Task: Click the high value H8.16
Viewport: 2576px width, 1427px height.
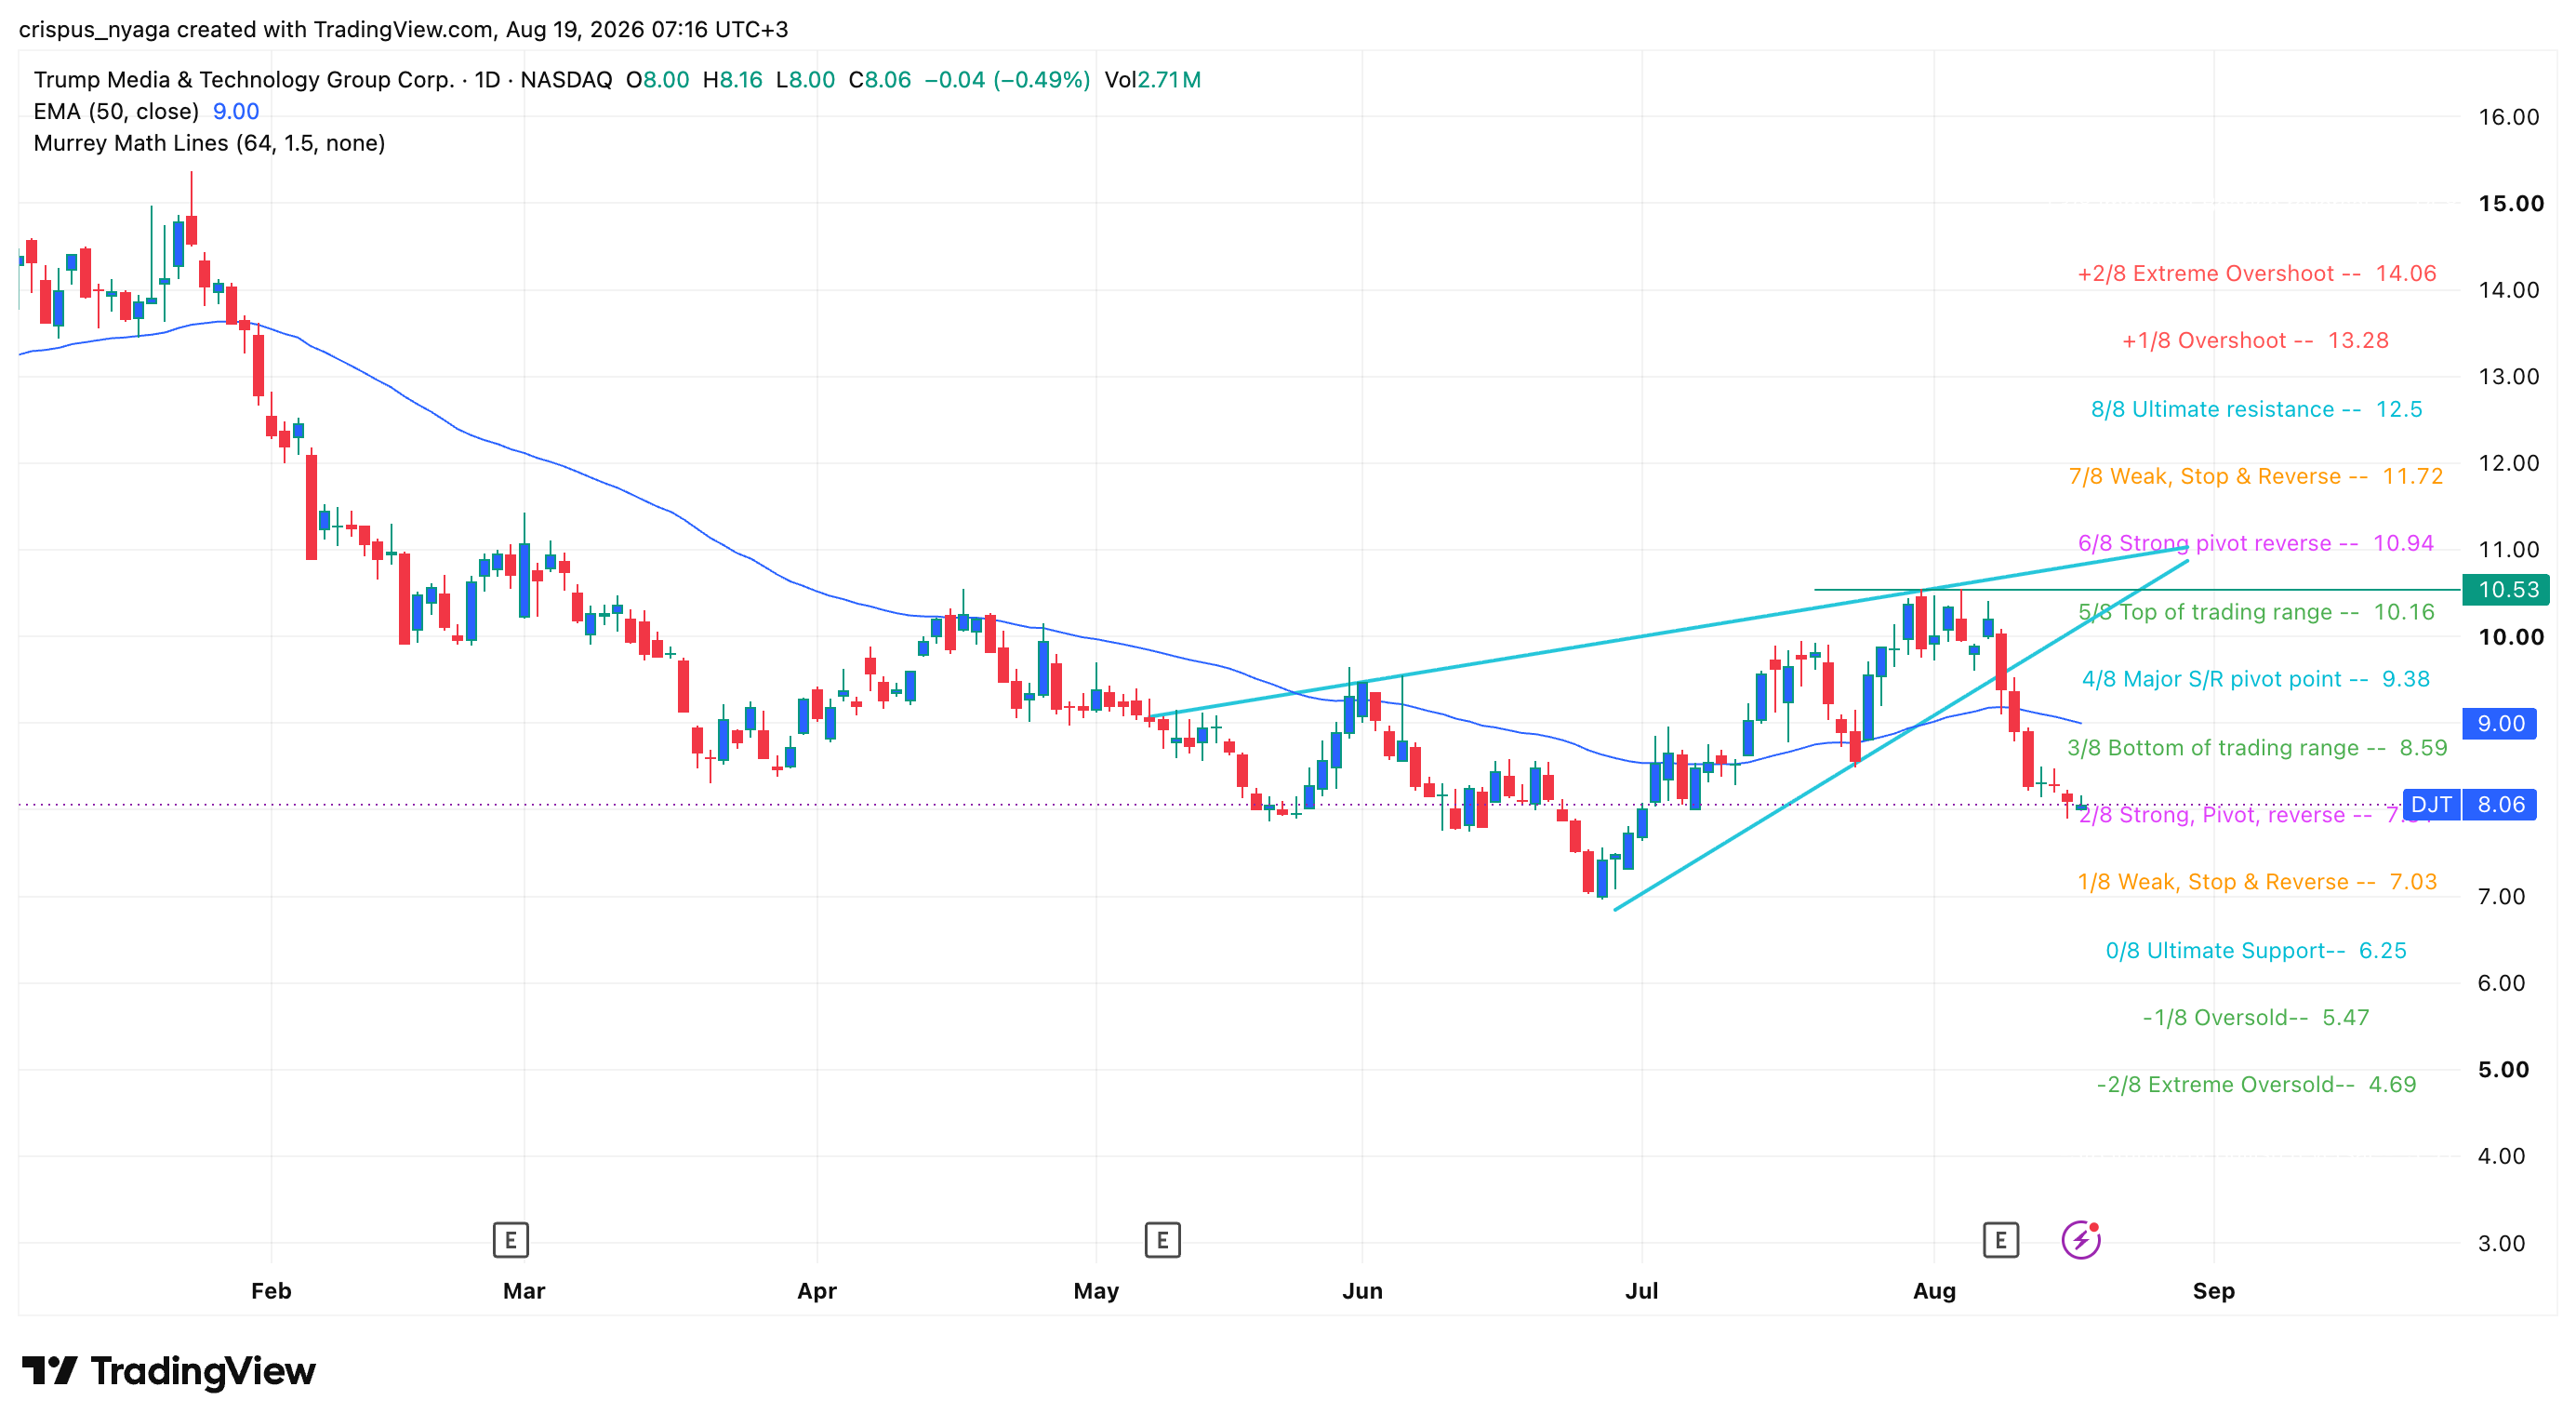Action: tap(732, 80)
